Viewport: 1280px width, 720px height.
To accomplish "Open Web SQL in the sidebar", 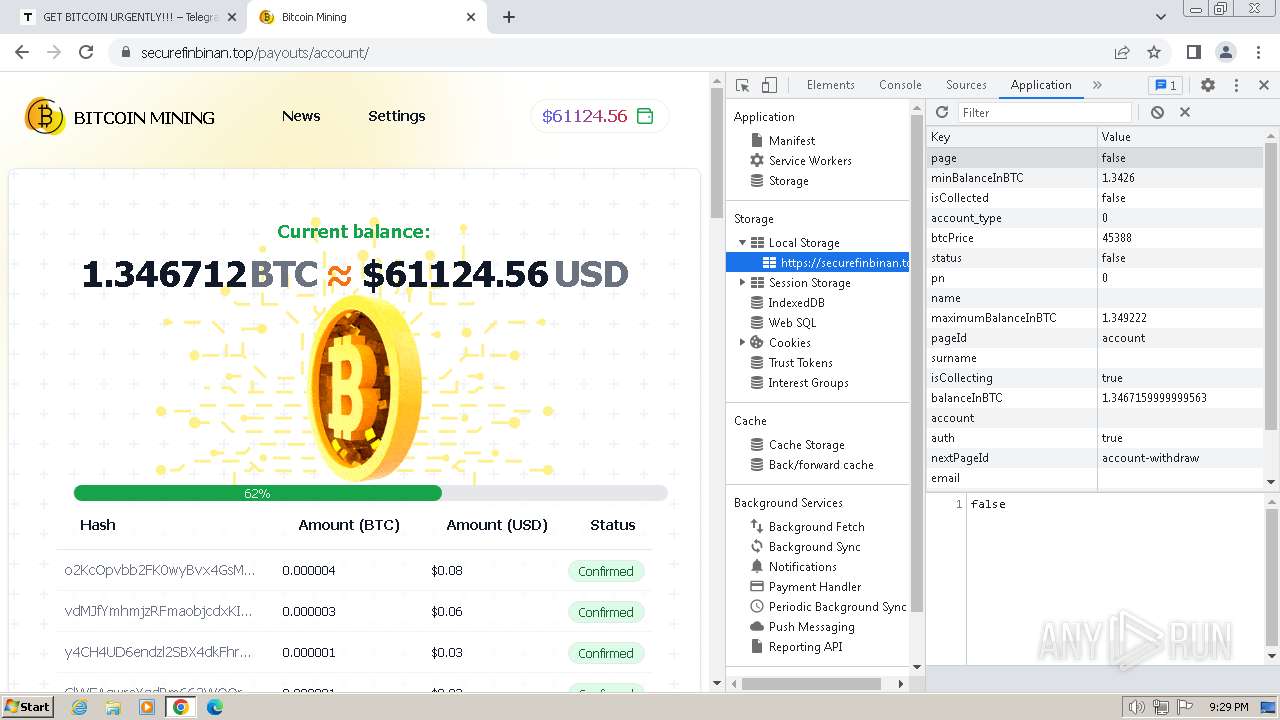I will coord(792,323).
